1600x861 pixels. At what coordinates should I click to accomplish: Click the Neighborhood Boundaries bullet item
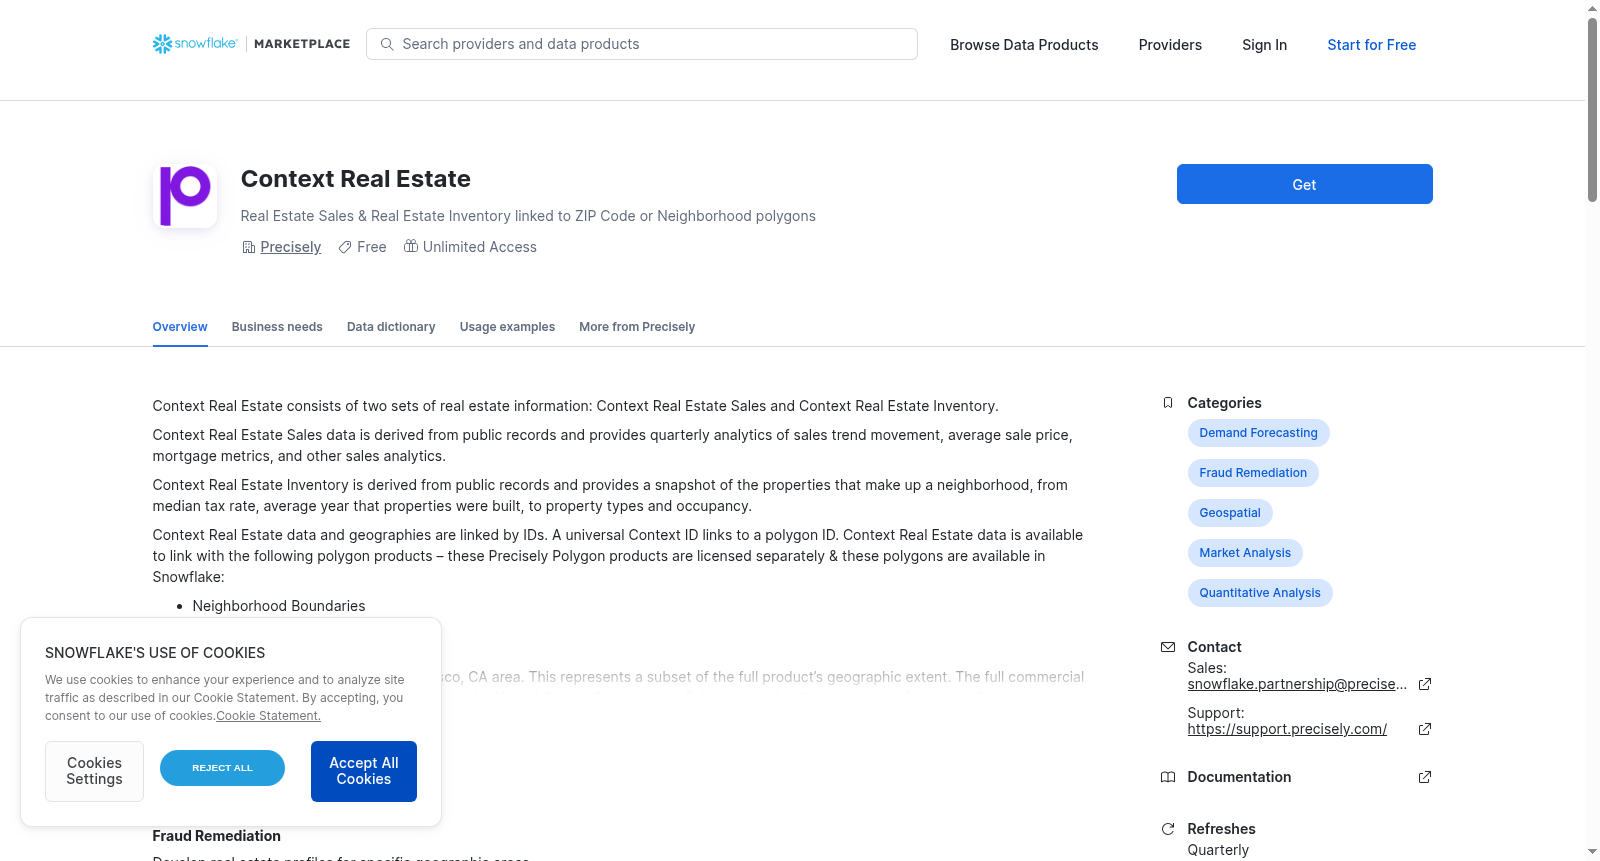point(279,606)
